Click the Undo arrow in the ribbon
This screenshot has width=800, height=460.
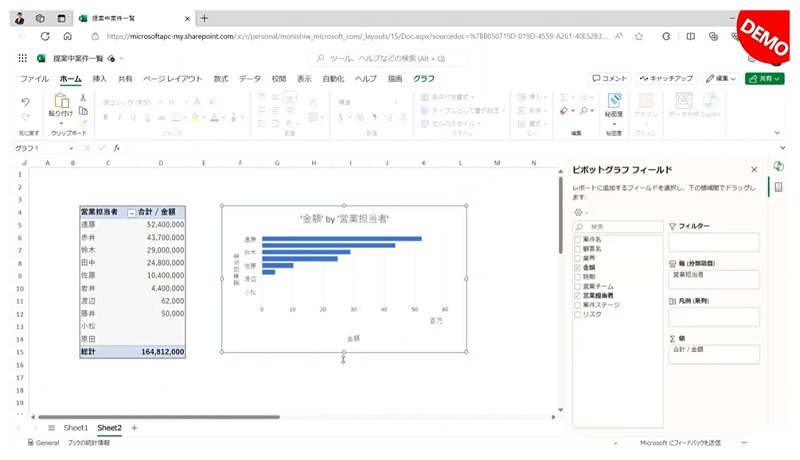(x=25, y=102)
